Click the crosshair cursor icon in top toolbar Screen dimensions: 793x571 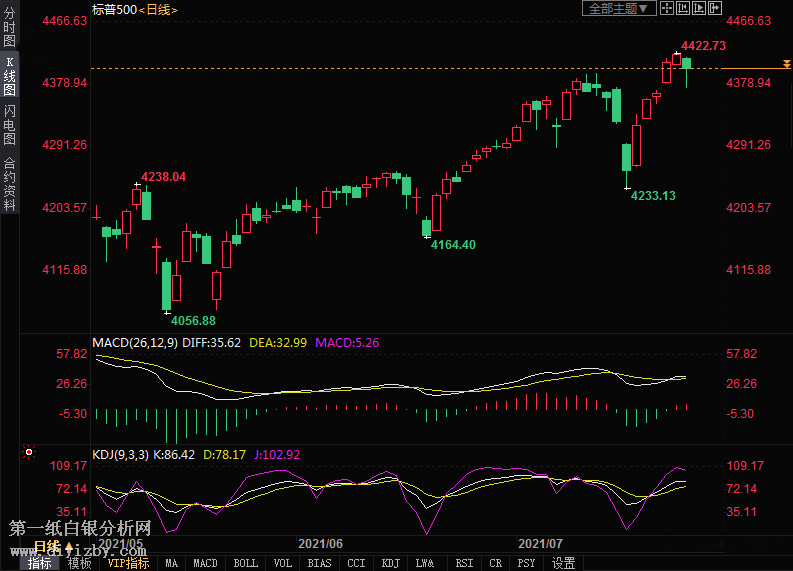667,8
